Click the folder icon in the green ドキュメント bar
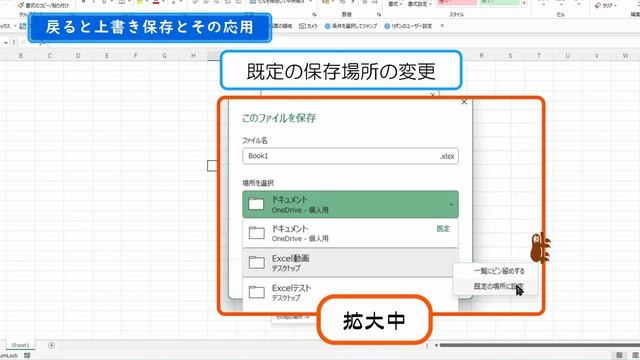The width and height of the screenshot is (640, 360). [x=256, y=204]
